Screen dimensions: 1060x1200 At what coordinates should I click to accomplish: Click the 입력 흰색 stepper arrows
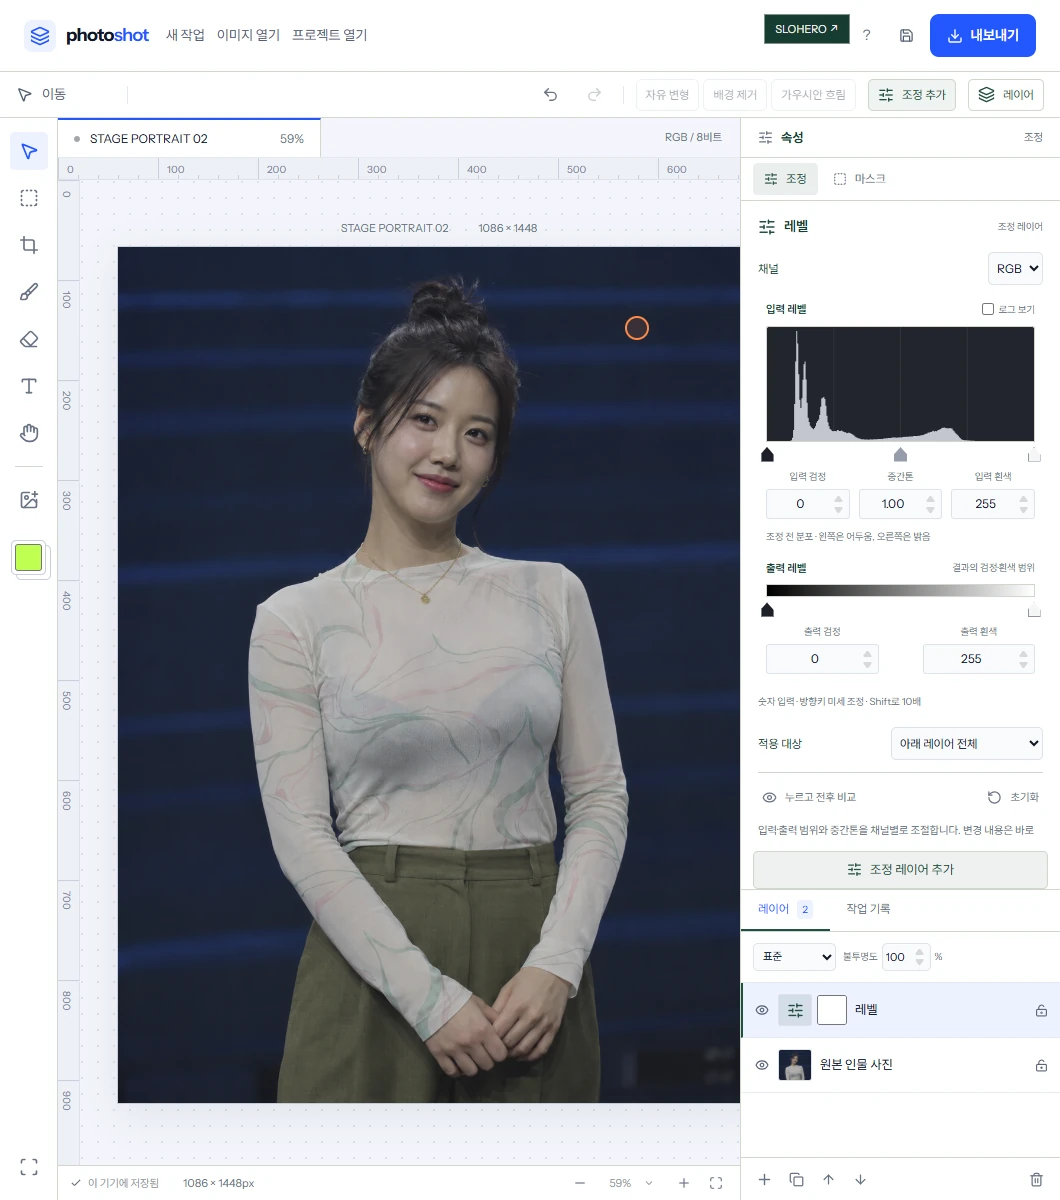1024,504
